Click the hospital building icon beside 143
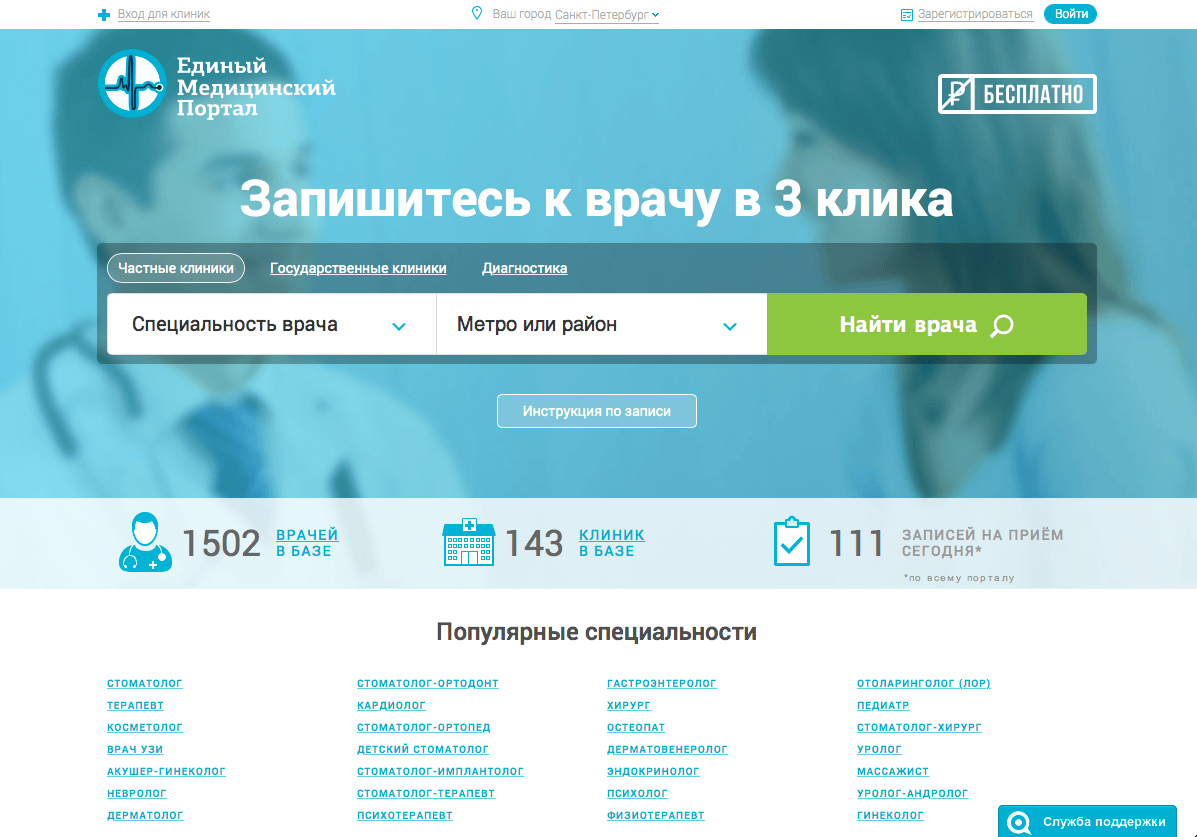This screenshot has width=1197, height=837. coord(468,542)
